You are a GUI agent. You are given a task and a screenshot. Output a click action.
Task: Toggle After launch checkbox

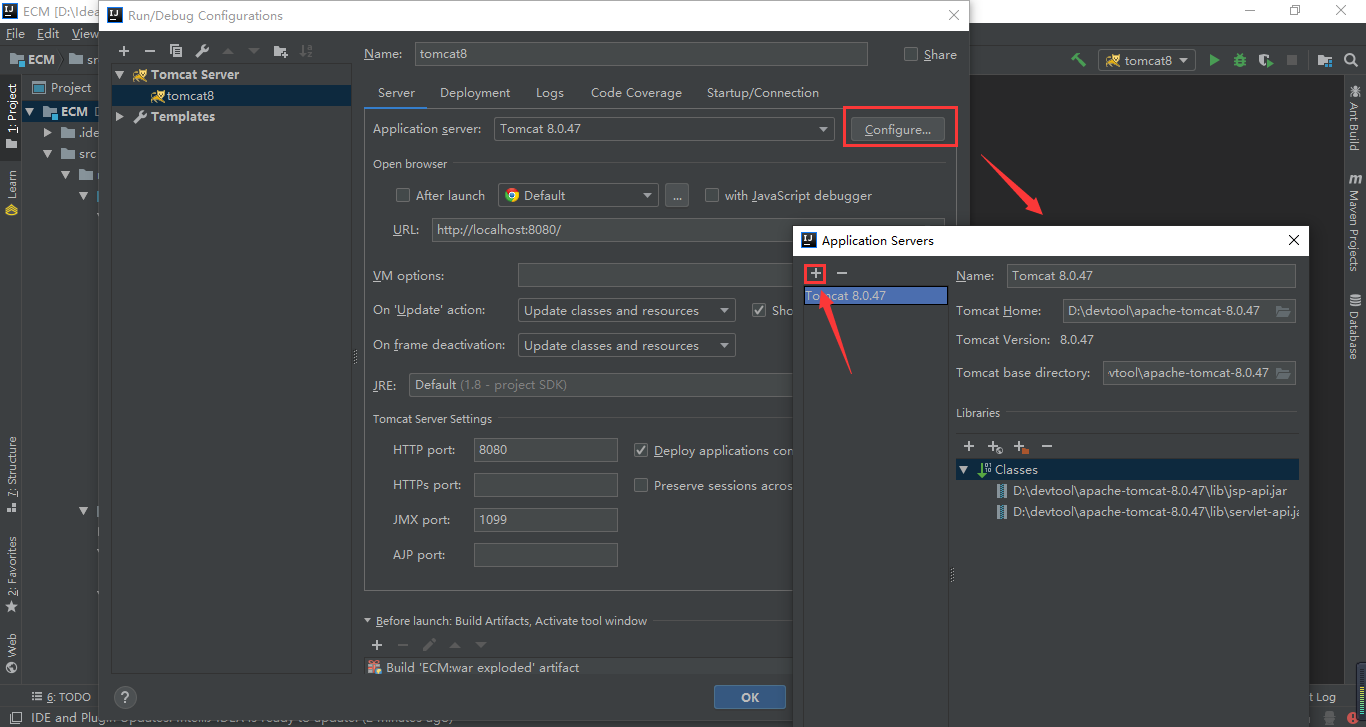tap(403, 195)
